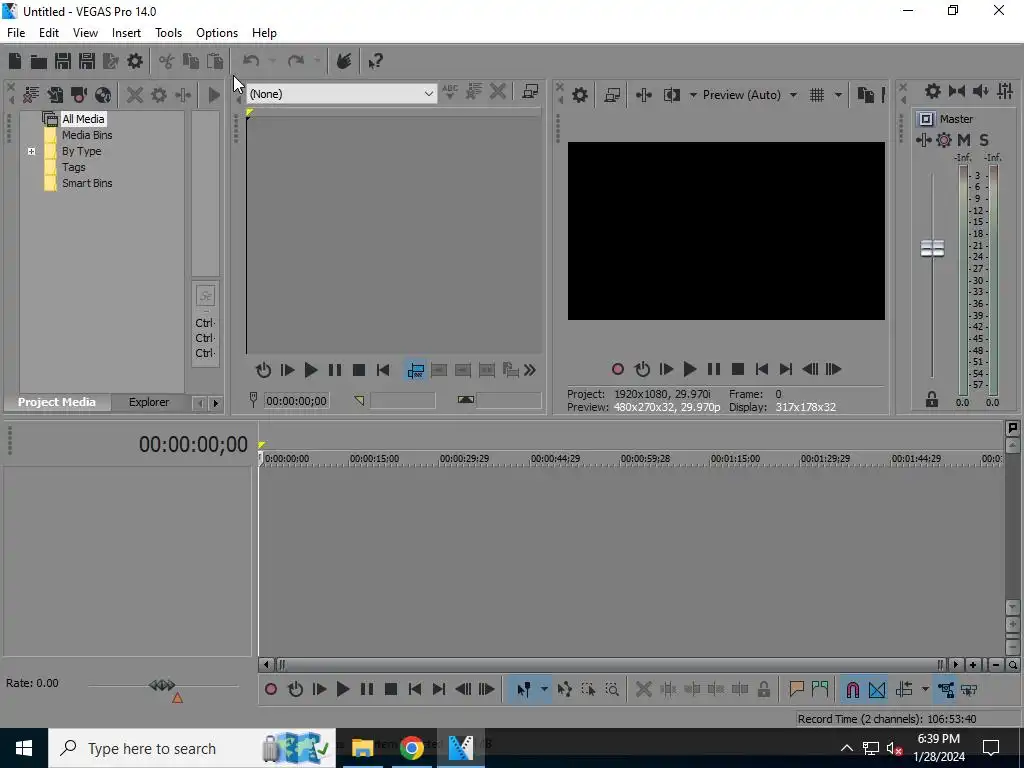Image resolution: width=1024 pixels, height=768 pixels.
Task: Open project properties gear in main toolbar
Action: [x=135, y=61]
